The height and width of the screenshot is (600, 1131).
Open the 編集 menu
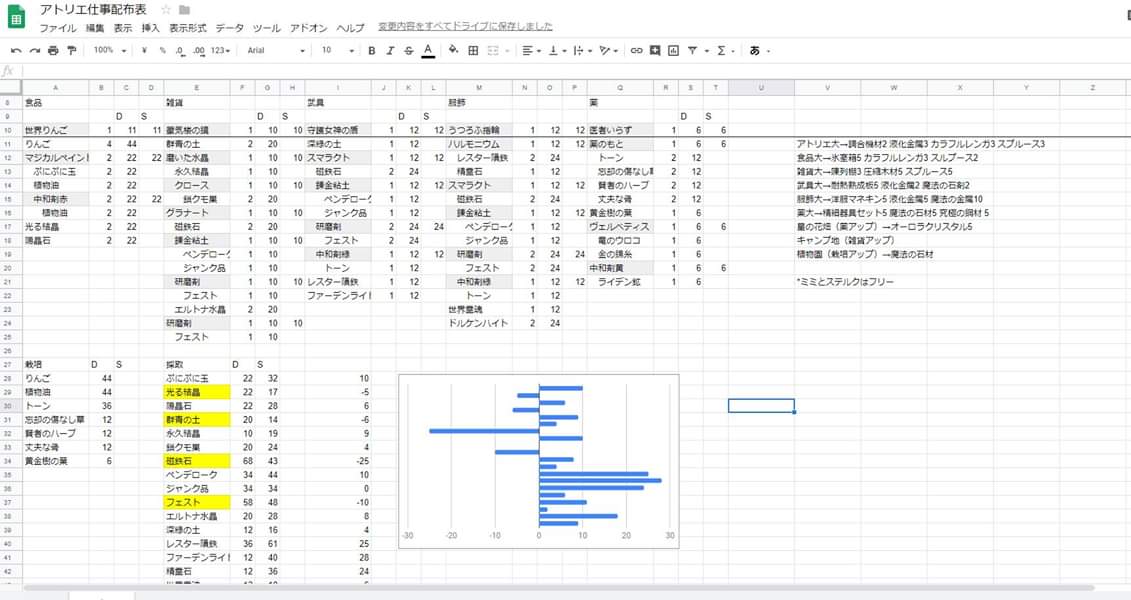(x=94, y=28)
